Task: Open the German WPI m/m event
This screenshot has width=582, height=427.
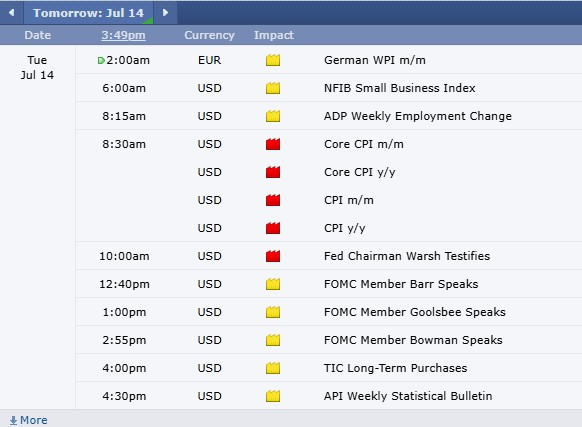Action: tap(375, 60)
